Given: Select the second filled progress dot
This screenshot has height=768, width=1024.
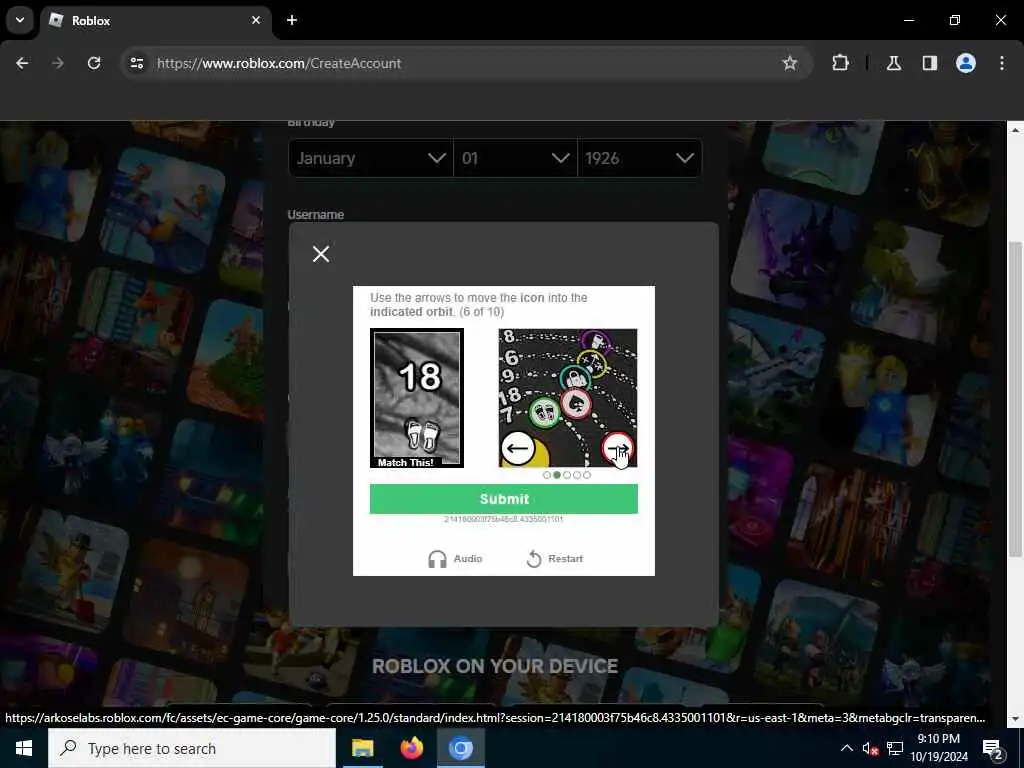Looking at the screenshot, I should [x=556, y=475].
